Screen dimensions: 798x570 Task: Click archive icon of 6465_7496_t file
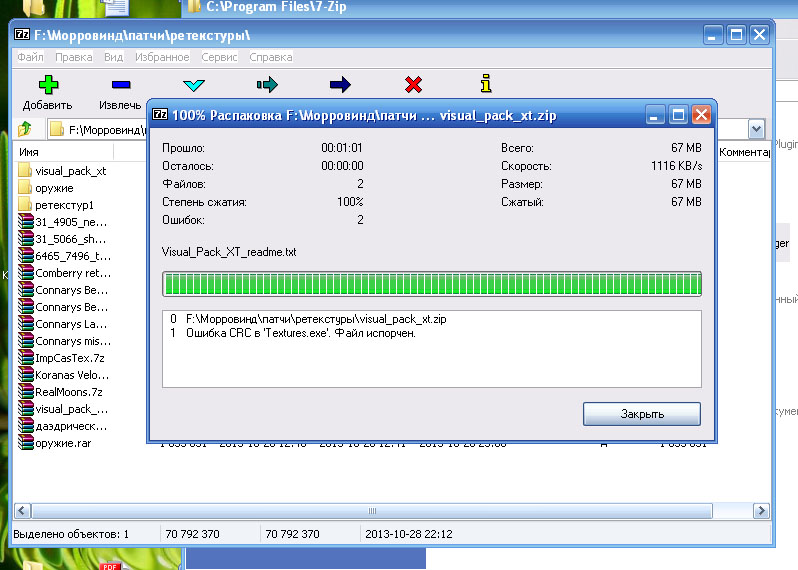[25, 255]
